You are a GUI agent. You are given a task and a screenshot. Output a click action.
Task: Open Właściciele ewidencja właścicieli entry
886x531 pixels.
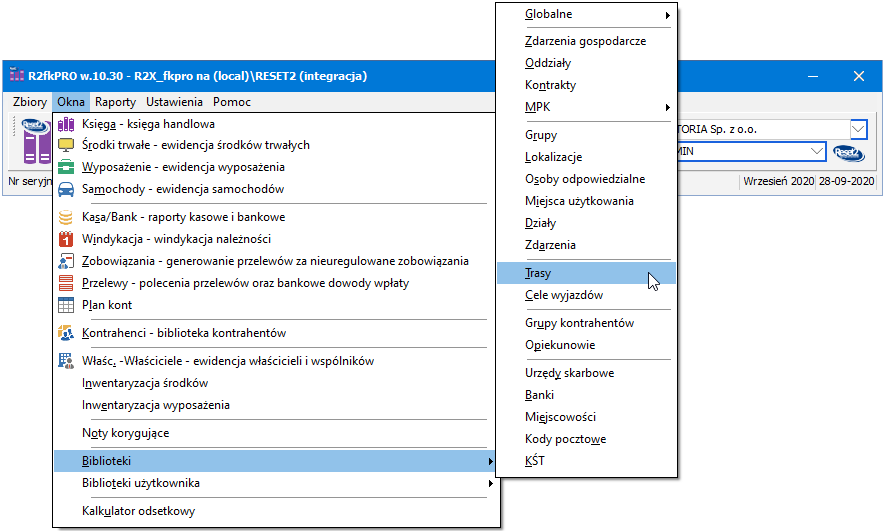[x=277, y=361]
